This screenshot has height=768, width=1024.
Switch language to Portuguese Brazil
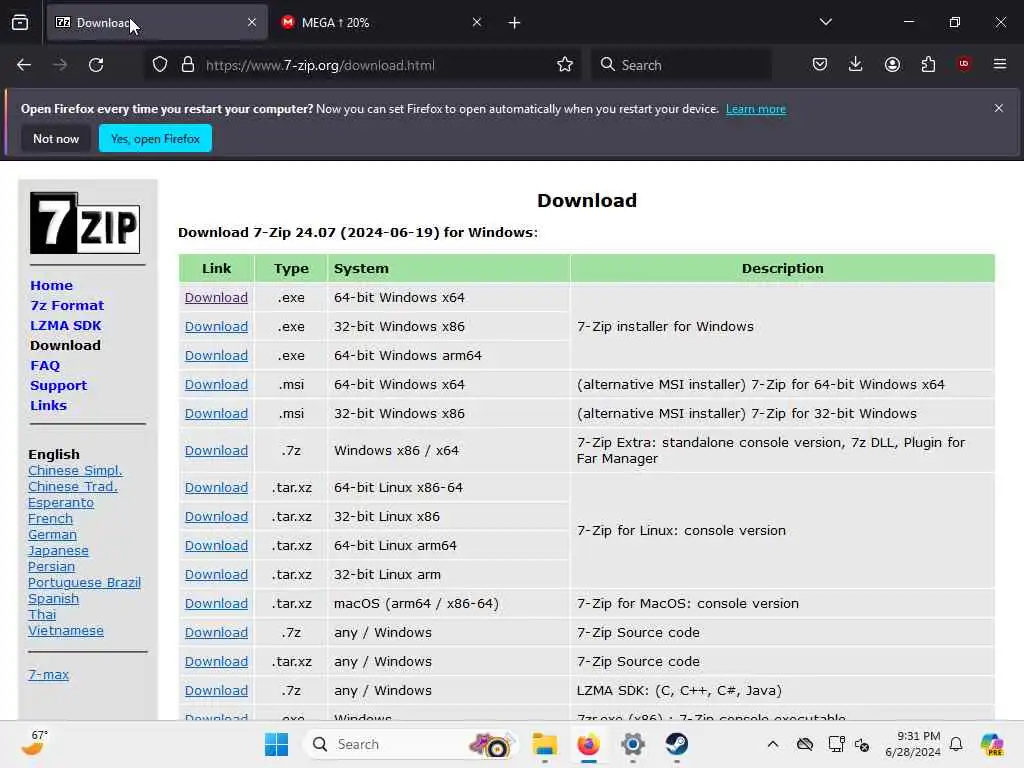point(84,583)
